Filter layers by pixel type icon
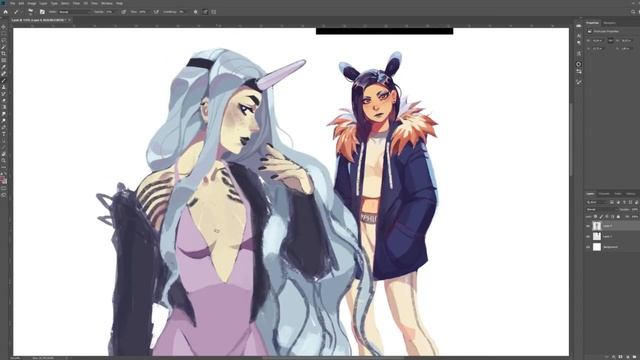 612,202
